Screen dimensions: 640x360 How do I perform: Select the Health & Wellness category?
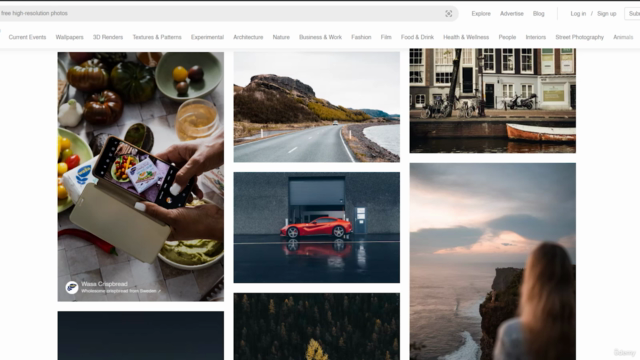[x=466, y=37]
